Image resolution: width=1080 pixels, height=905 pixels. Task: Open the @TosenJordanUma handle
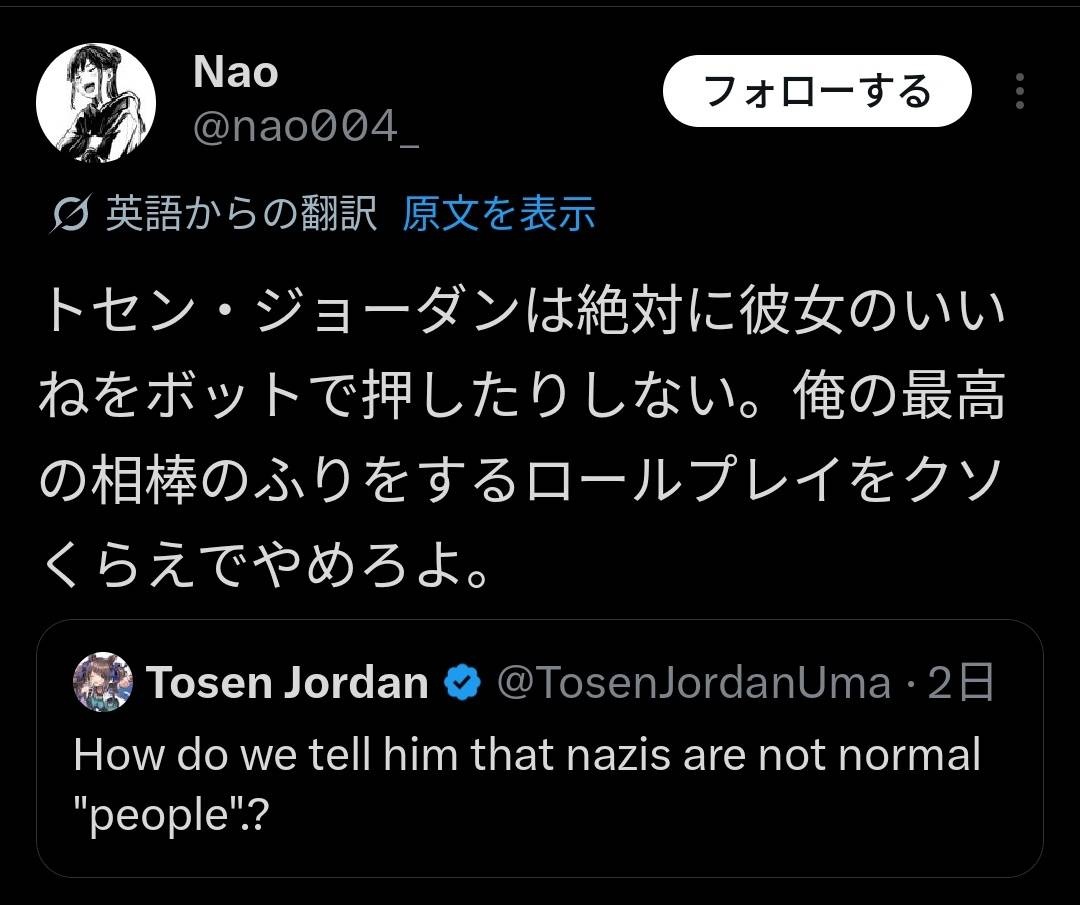click(x=693, y=683)
